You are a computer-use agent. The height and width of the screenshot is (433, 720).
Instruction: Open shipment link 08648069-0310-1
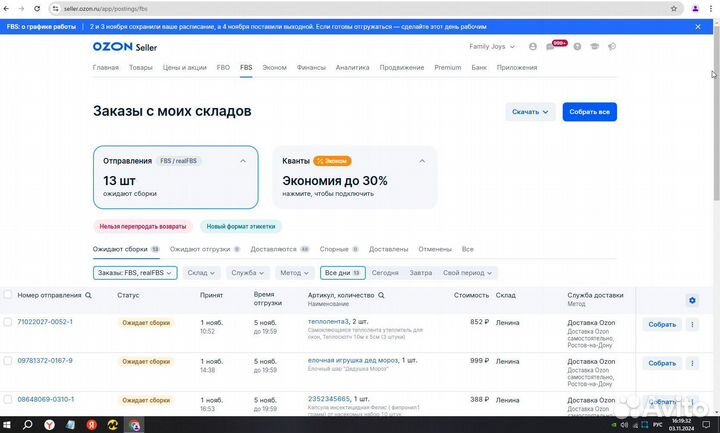(x=46, y=399)
